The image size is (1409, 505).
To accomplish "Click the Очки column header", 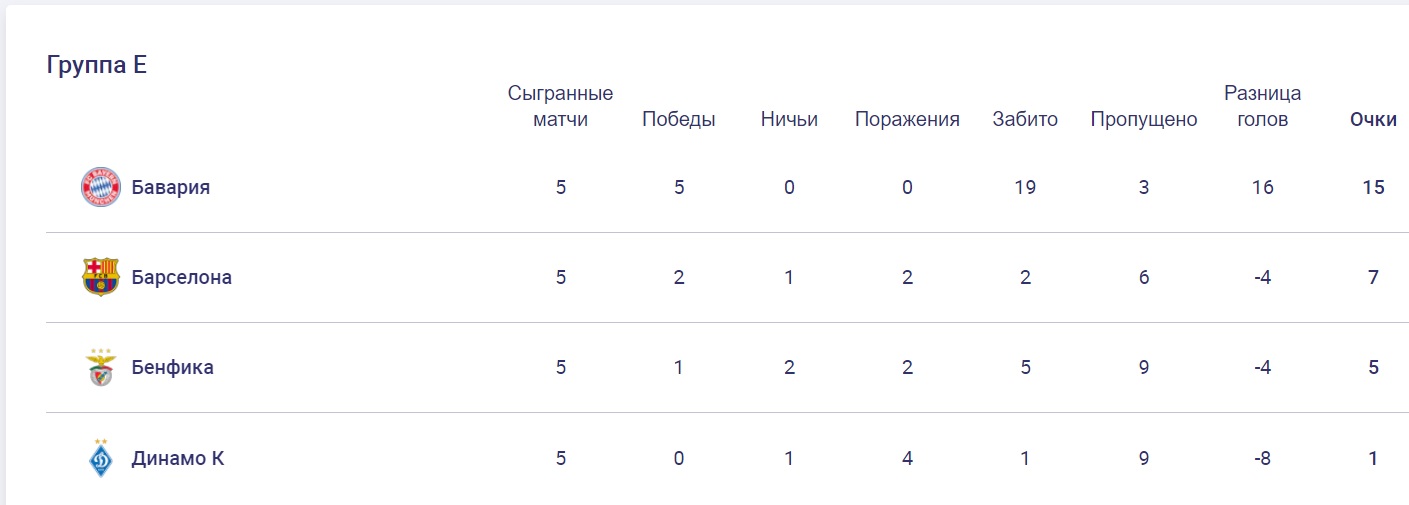I will coord(1373,120).
